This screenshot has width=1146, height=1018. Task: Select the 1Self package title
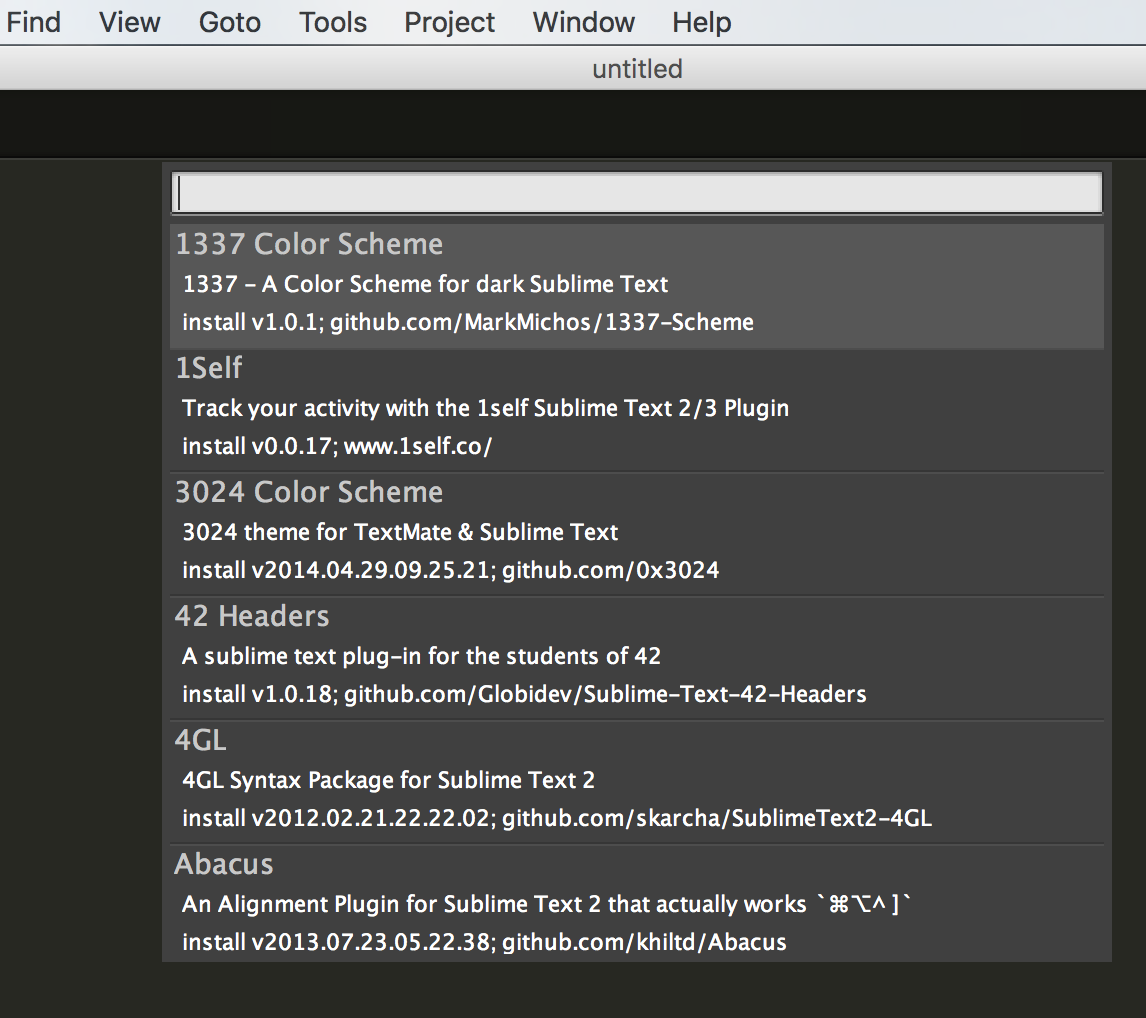tap(208, 368)
